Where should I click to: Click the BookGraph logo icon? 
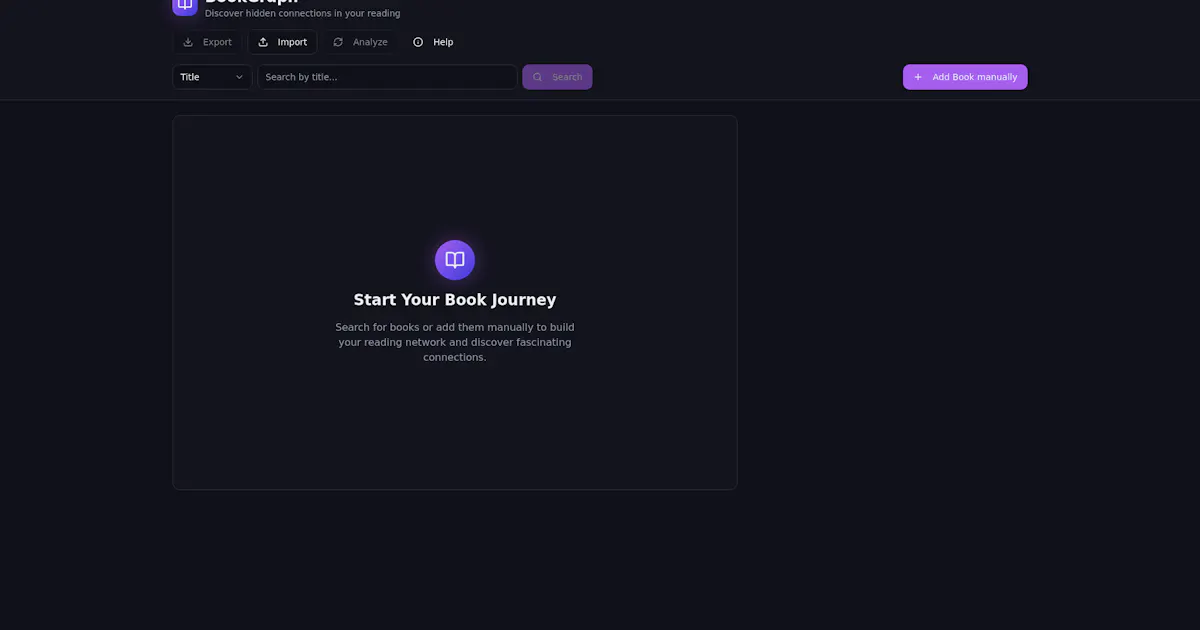point(185,6)
